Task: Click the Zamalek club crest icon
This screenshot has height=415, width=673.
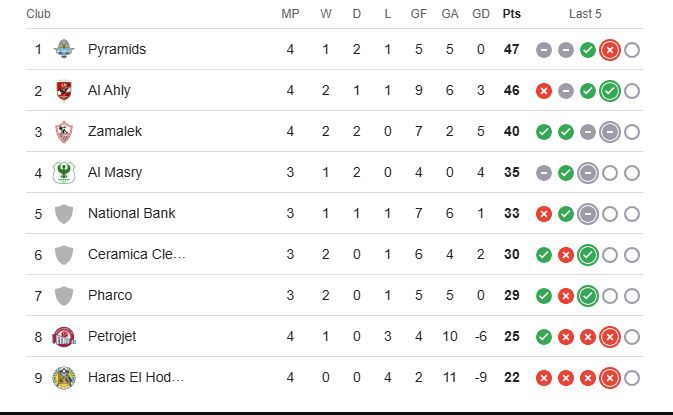Action: point(64,131)
